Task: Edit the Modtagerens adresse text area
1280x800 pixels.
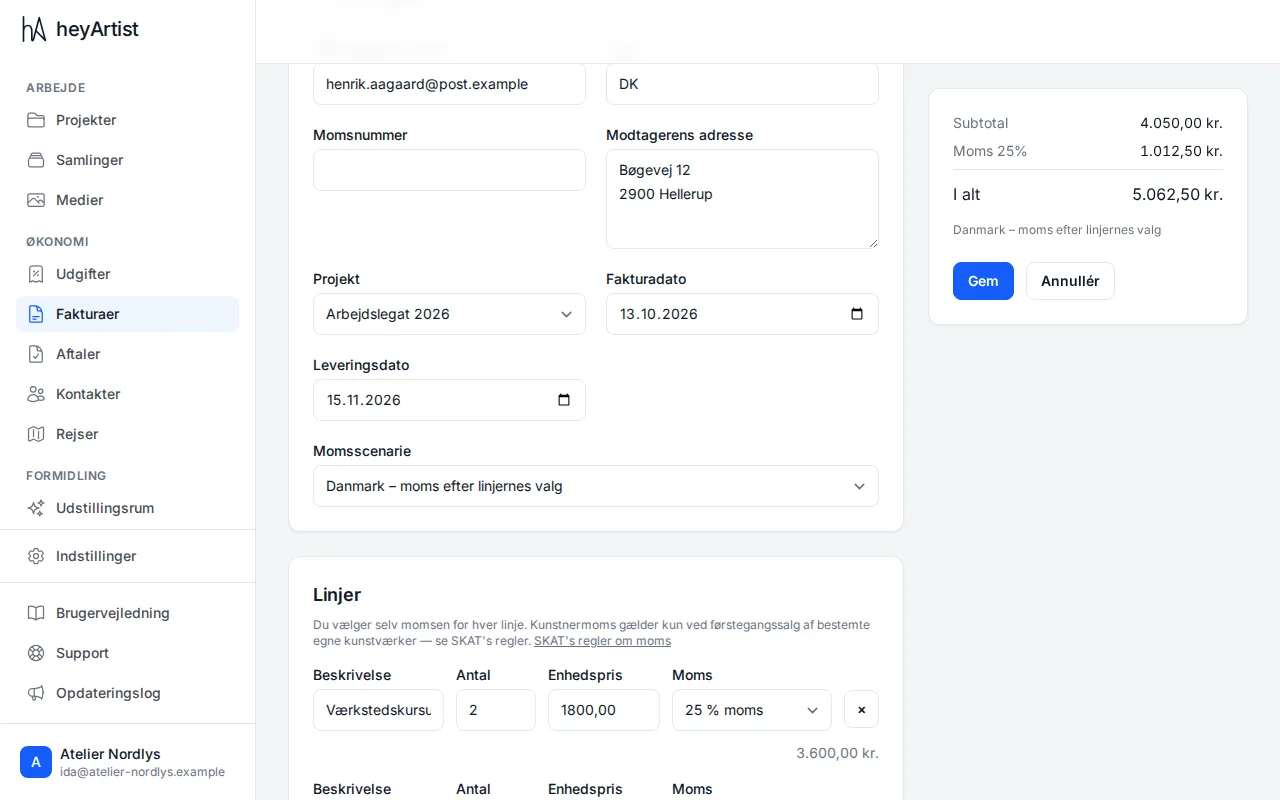Action: pyautogui.click(x=742, y=199)
